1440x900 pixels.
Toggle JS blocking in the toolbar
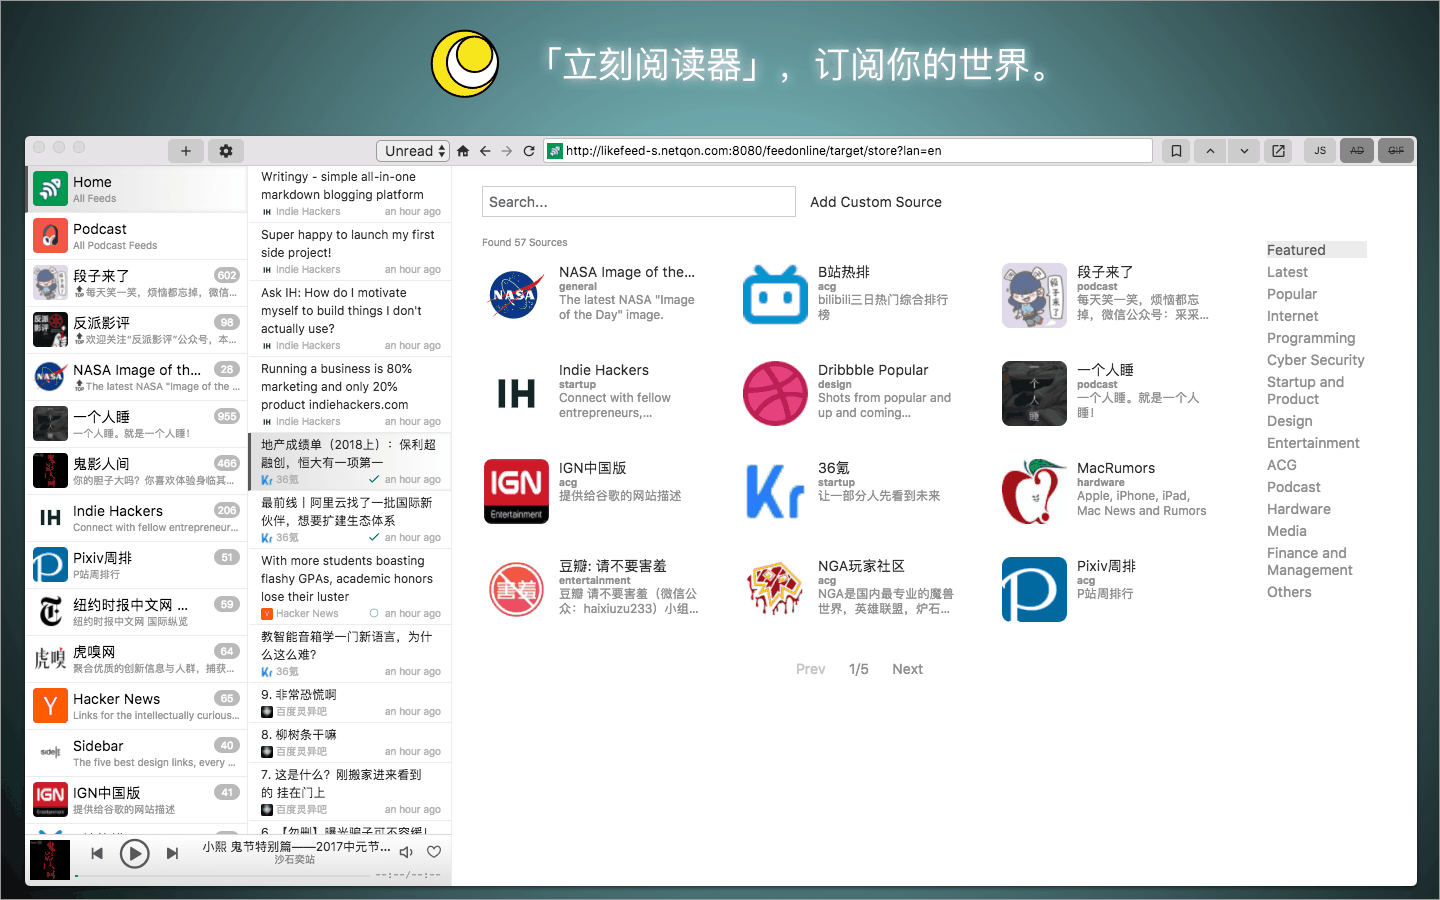pyautogui.click(x=1319, y=150)
